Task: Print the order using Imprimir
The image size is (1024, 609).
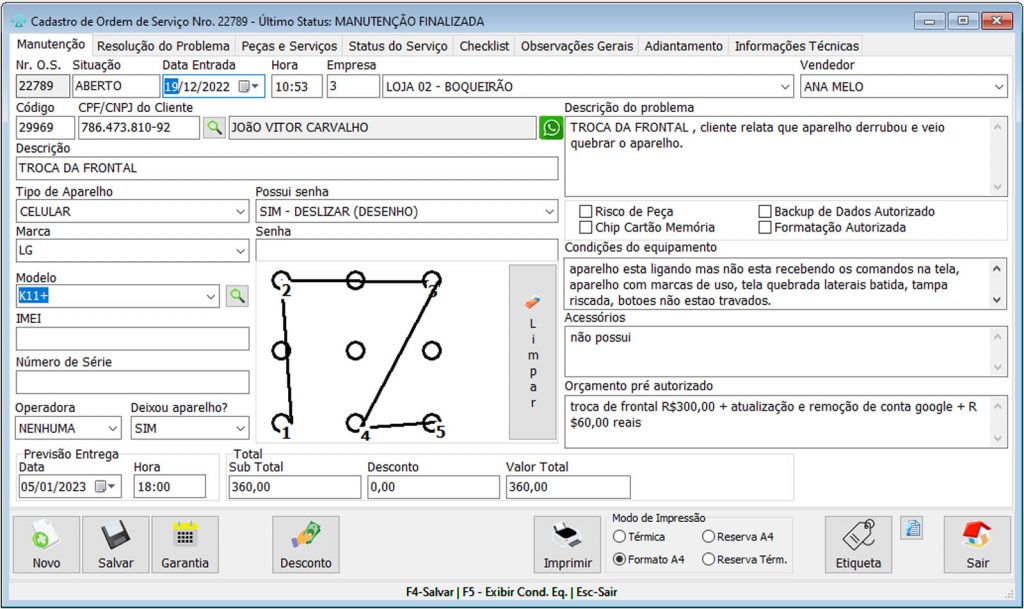Action: (x=567, y=546)
